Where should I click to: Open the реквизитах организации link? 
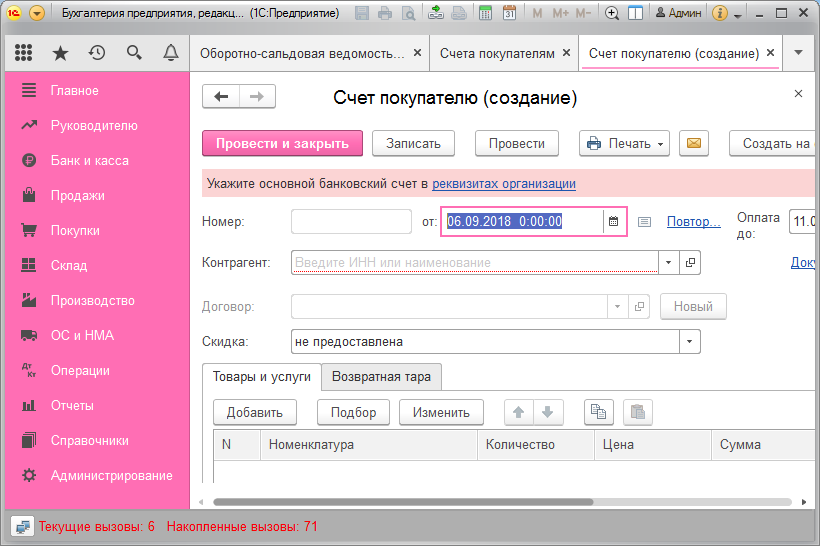tap(504, 184)
